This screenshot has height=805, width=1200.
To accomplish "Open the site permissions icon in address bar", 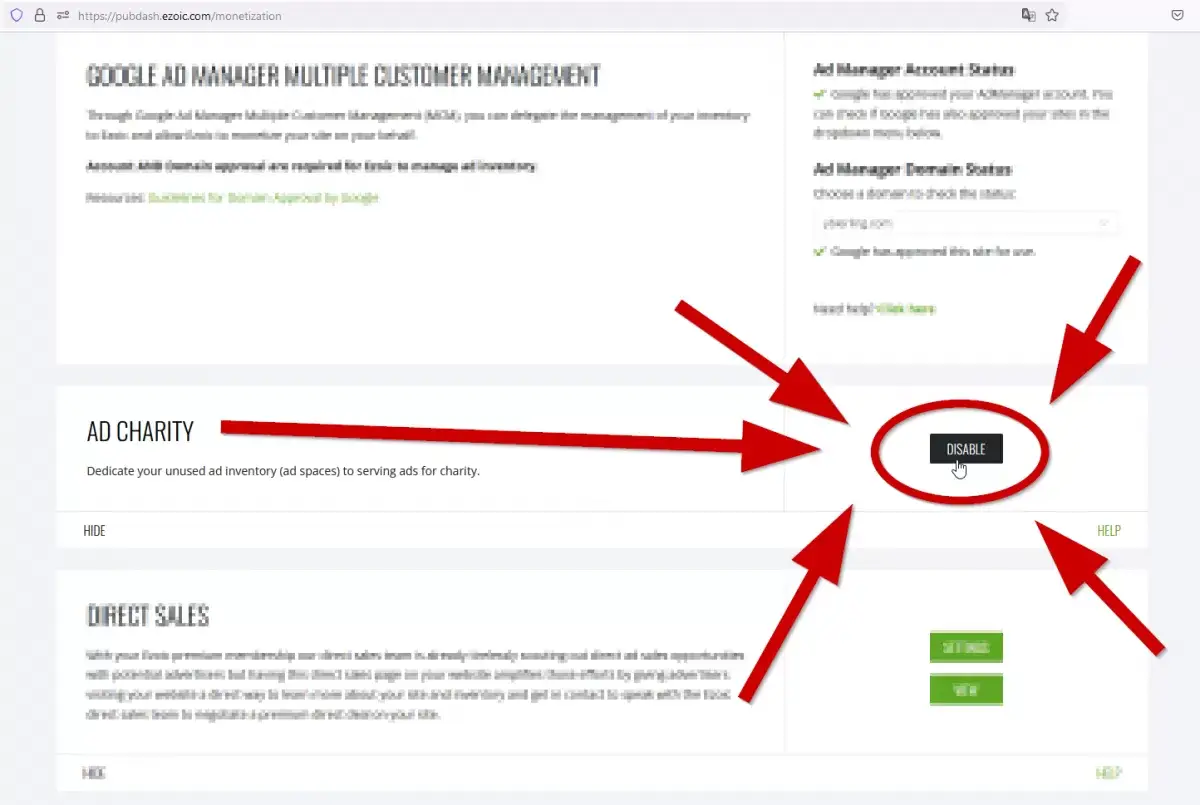I will [63, 15].
